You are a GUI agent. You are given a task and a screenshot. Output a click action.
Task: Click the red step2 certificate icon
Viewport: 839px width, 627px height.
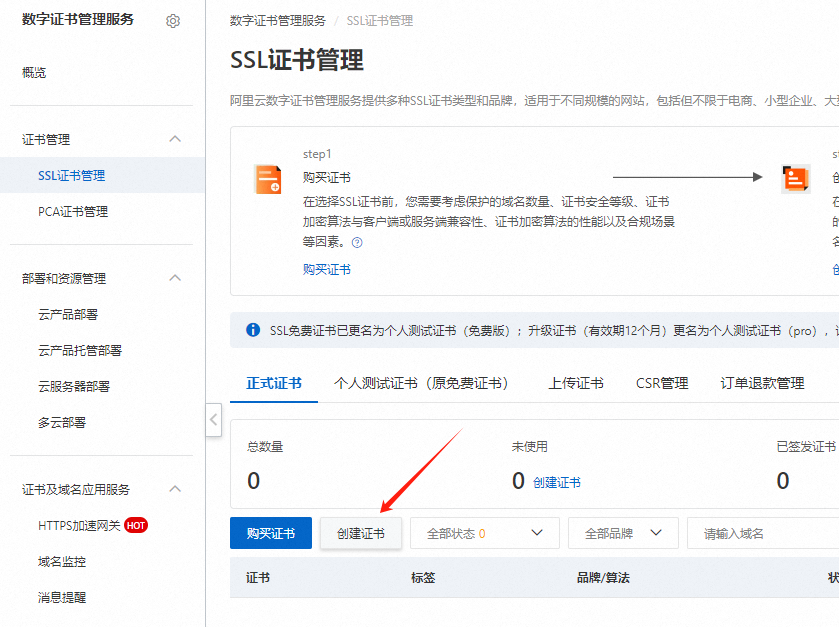pyautogui.click(x=796, y=179)
